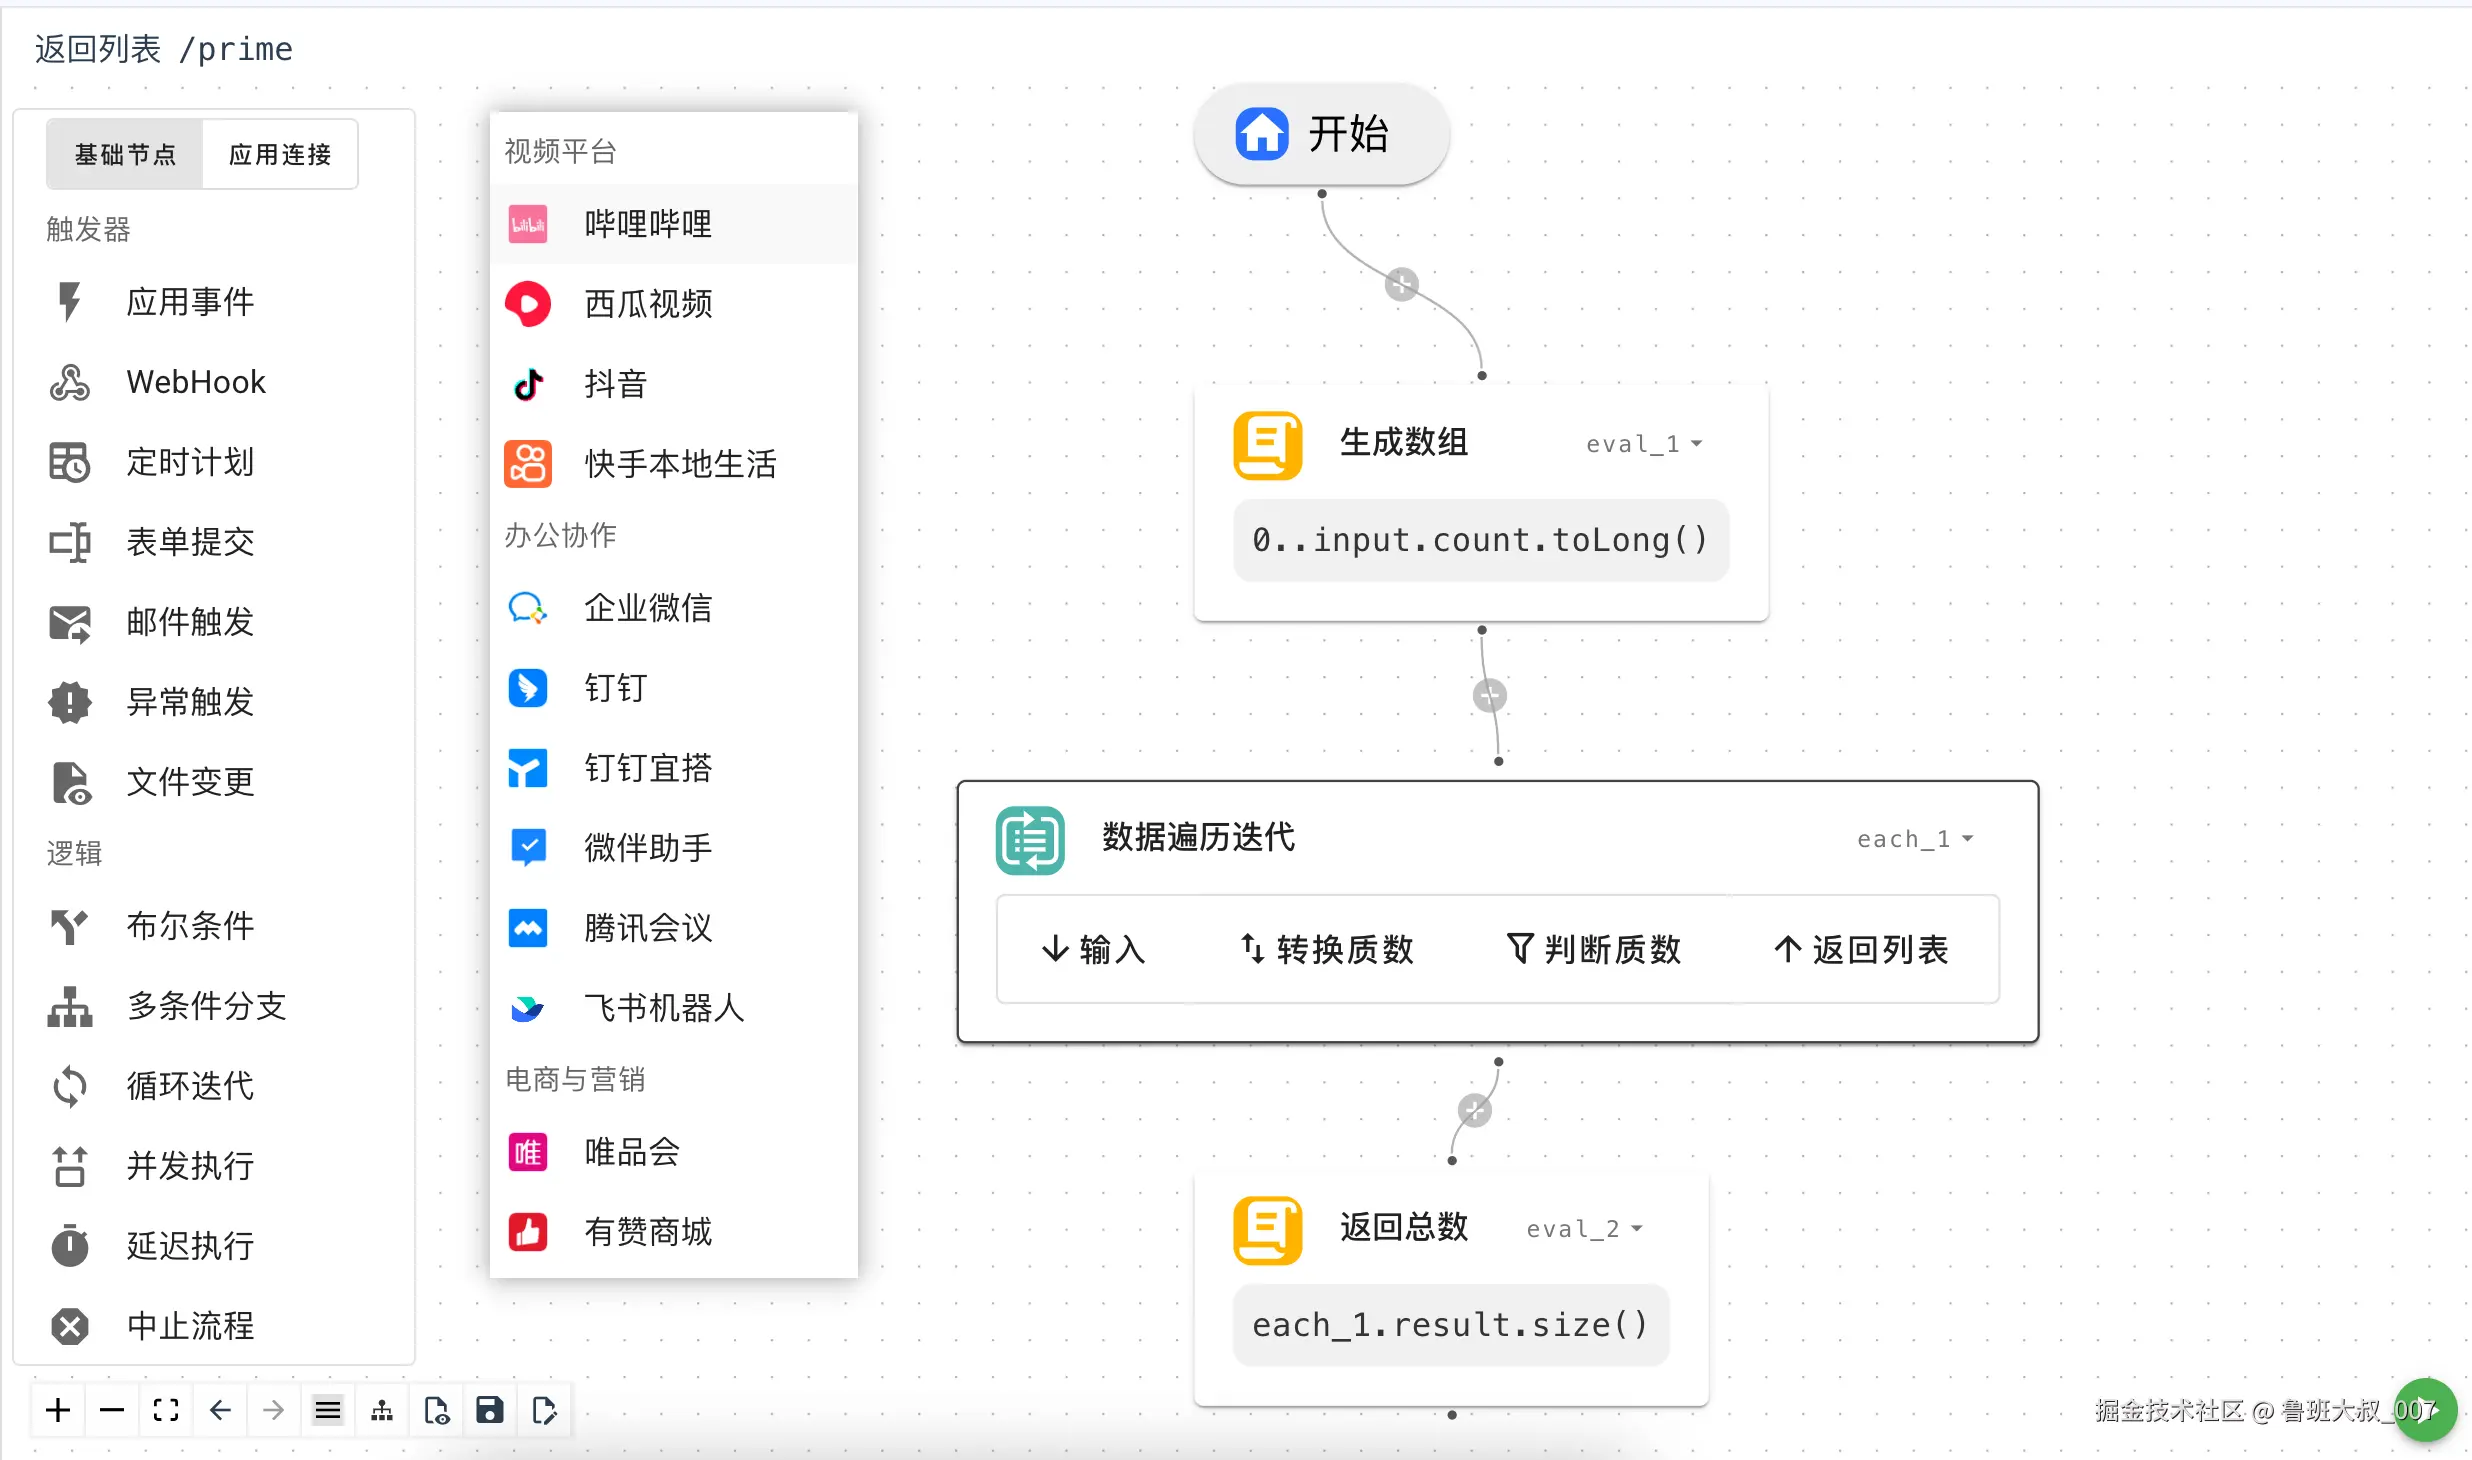
Task: Click the each_1.result.size() expression field
Action: tap(1450, 1325)
